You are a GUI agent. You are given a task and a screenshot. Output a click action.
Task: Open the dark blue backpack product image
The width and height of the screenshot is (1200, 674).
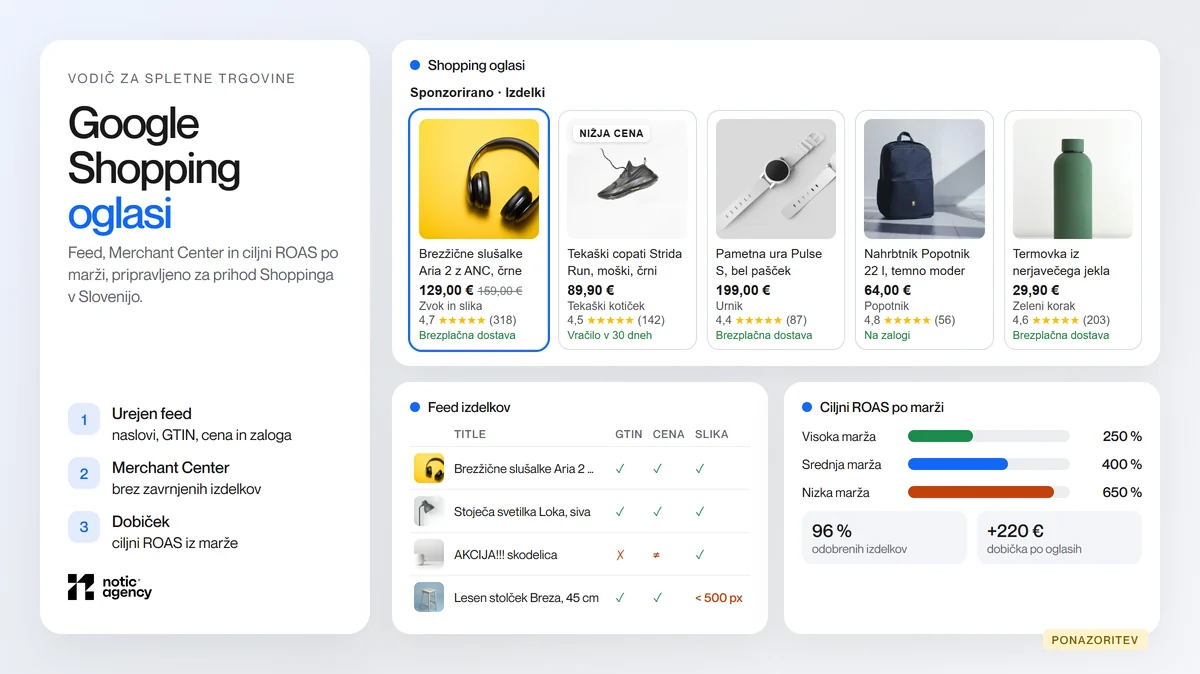coord(924,179)
